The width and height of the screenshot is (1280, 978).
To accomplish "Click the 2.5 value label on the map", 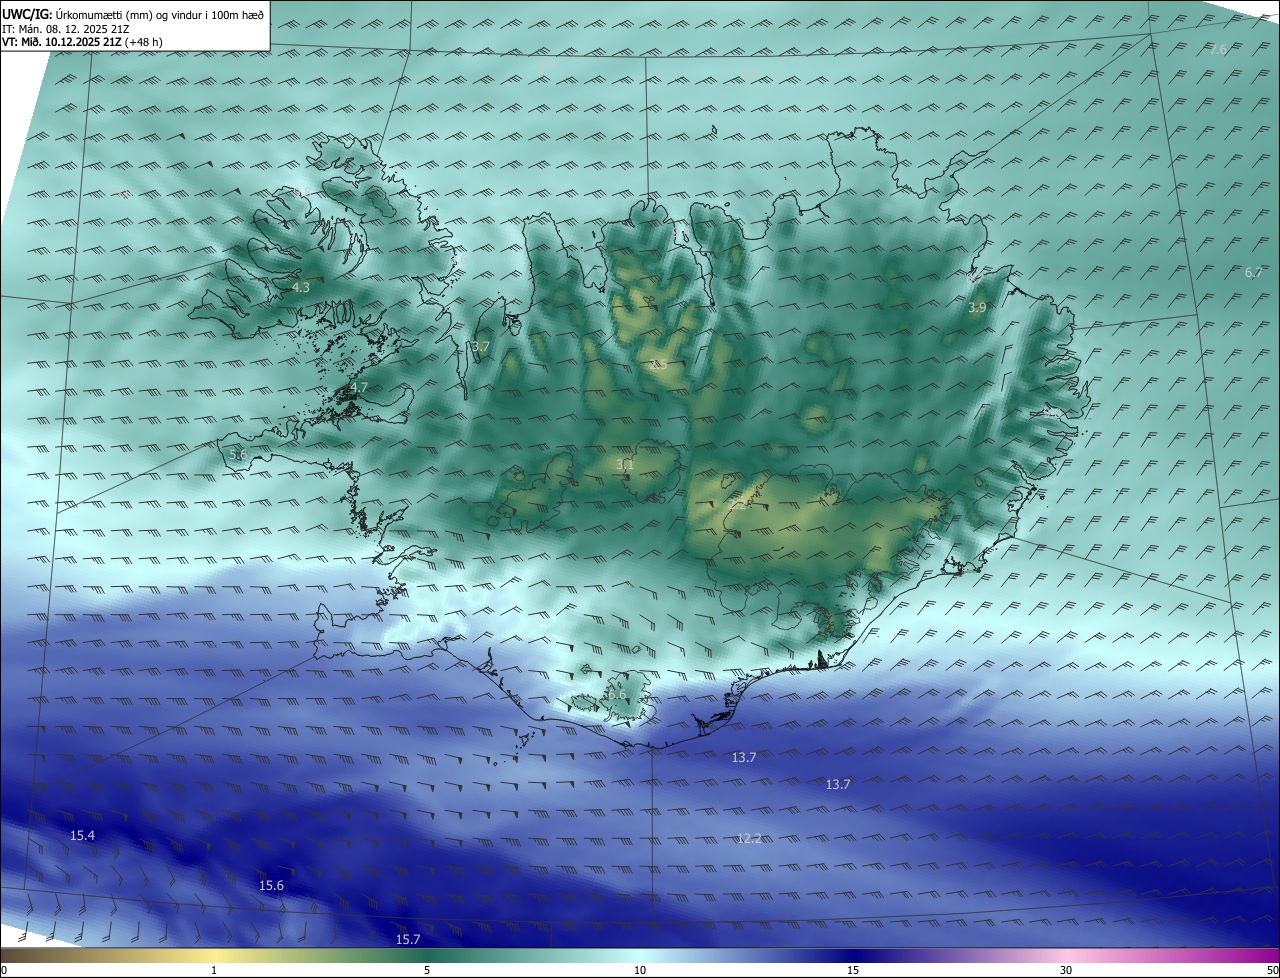I will [658, 364].
